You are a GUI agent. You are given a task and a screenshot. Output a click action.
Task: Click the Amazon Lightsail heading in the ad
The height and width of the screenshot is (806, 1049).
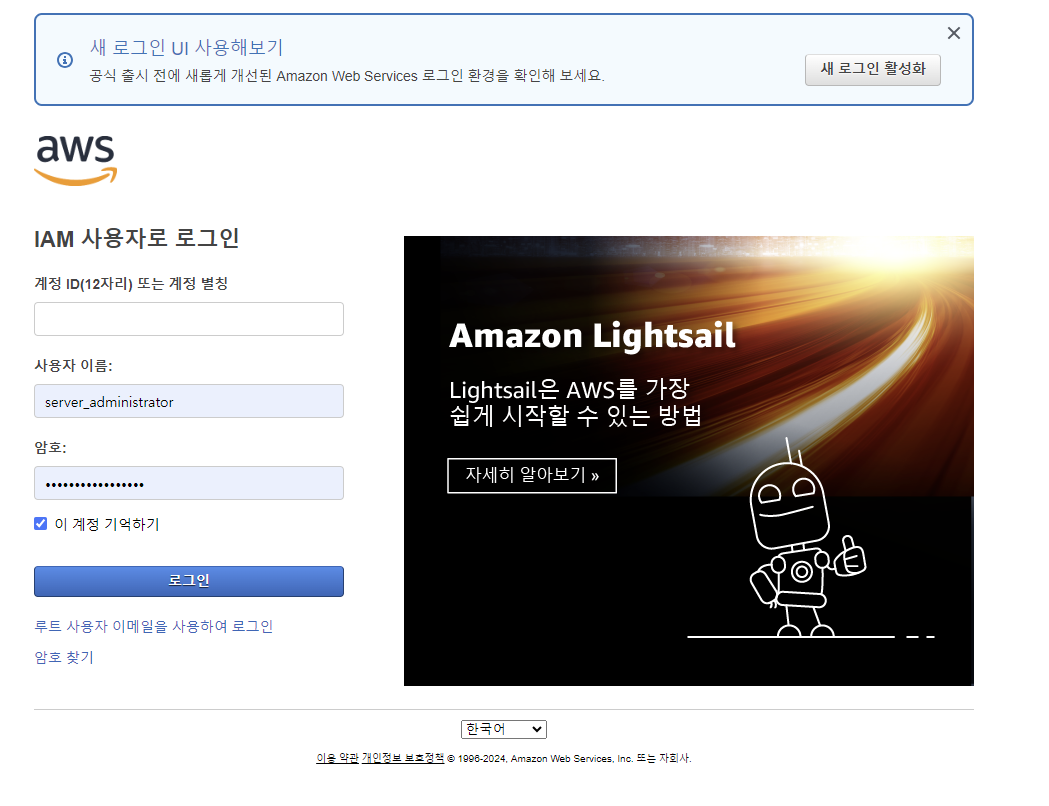tap(592, 336)
